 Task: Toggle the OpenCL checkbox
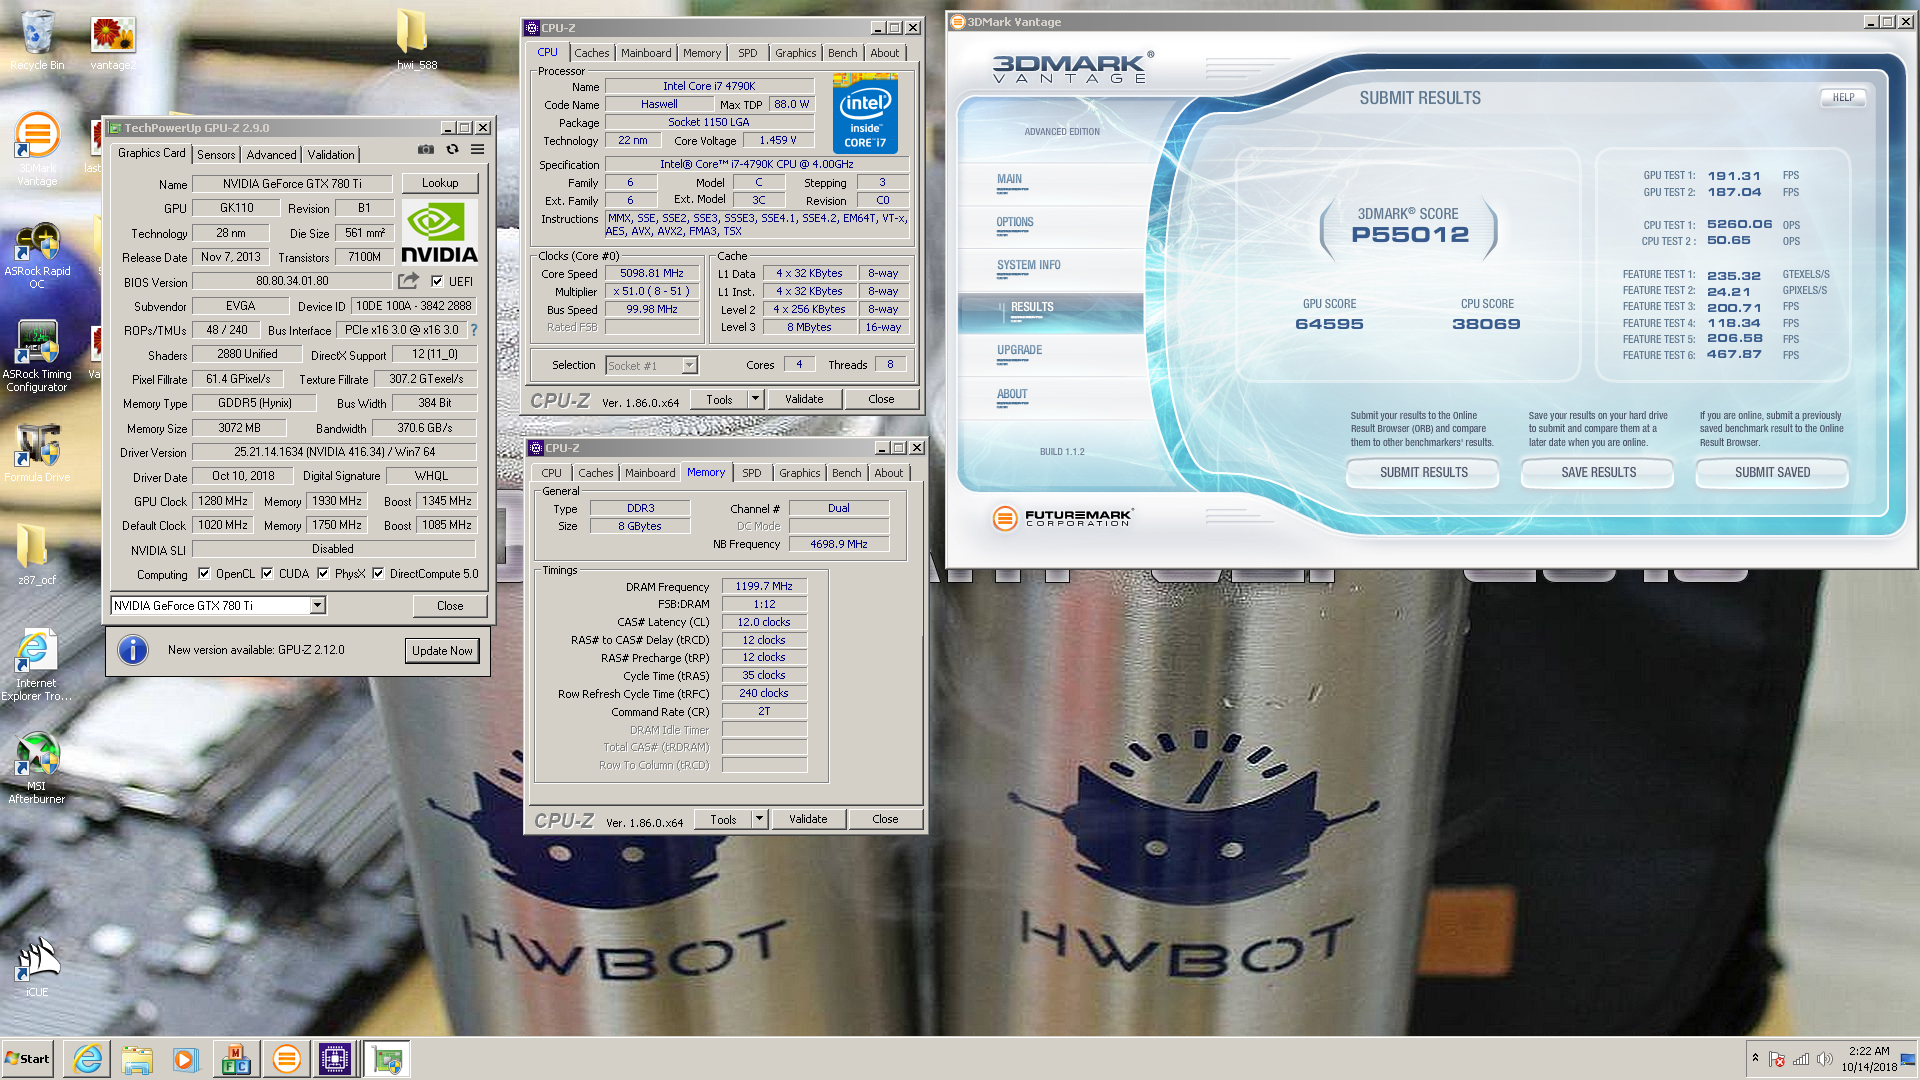(x=204, y=574)
